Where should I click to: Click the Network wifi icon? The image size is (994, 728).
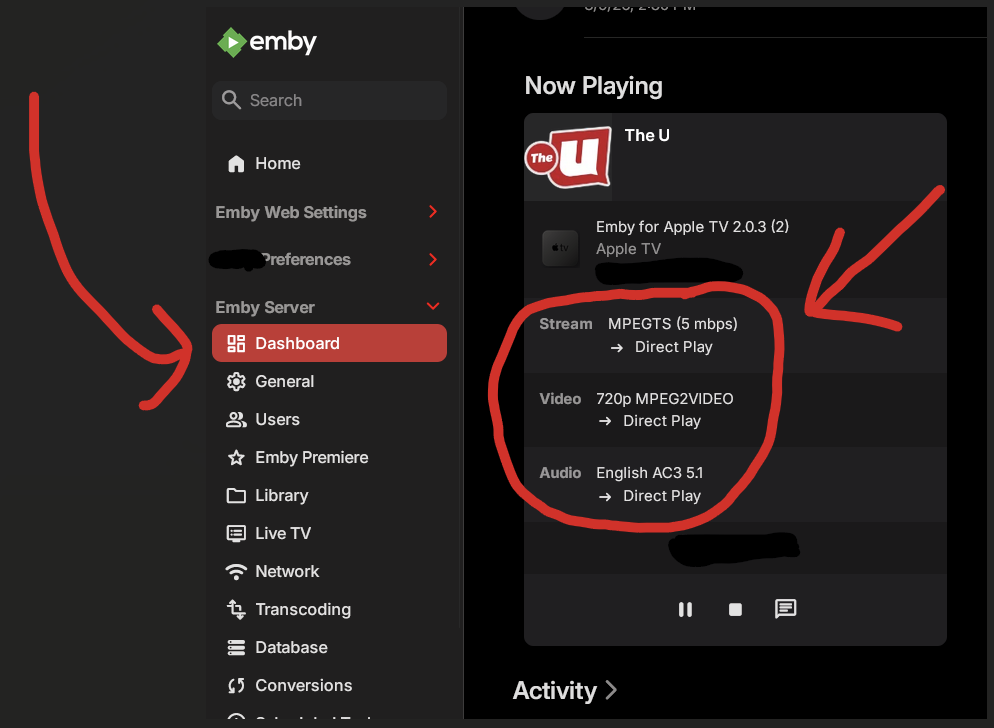(236, 572)
